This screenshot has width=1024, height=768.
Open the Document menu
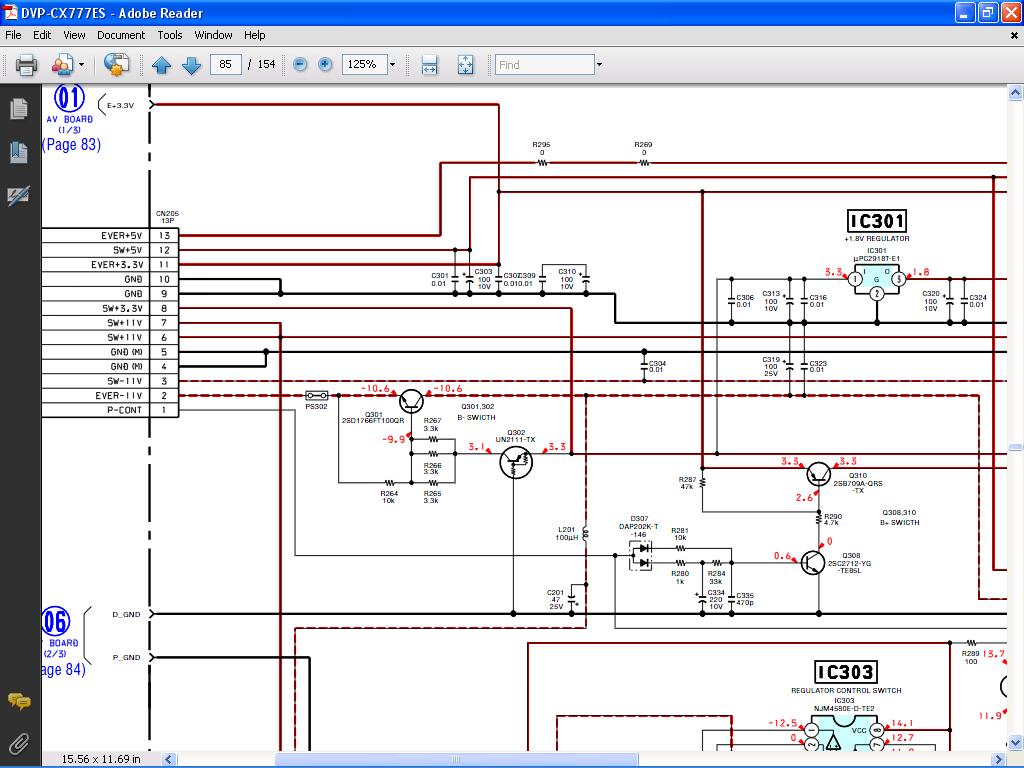[x=121, y=35]
